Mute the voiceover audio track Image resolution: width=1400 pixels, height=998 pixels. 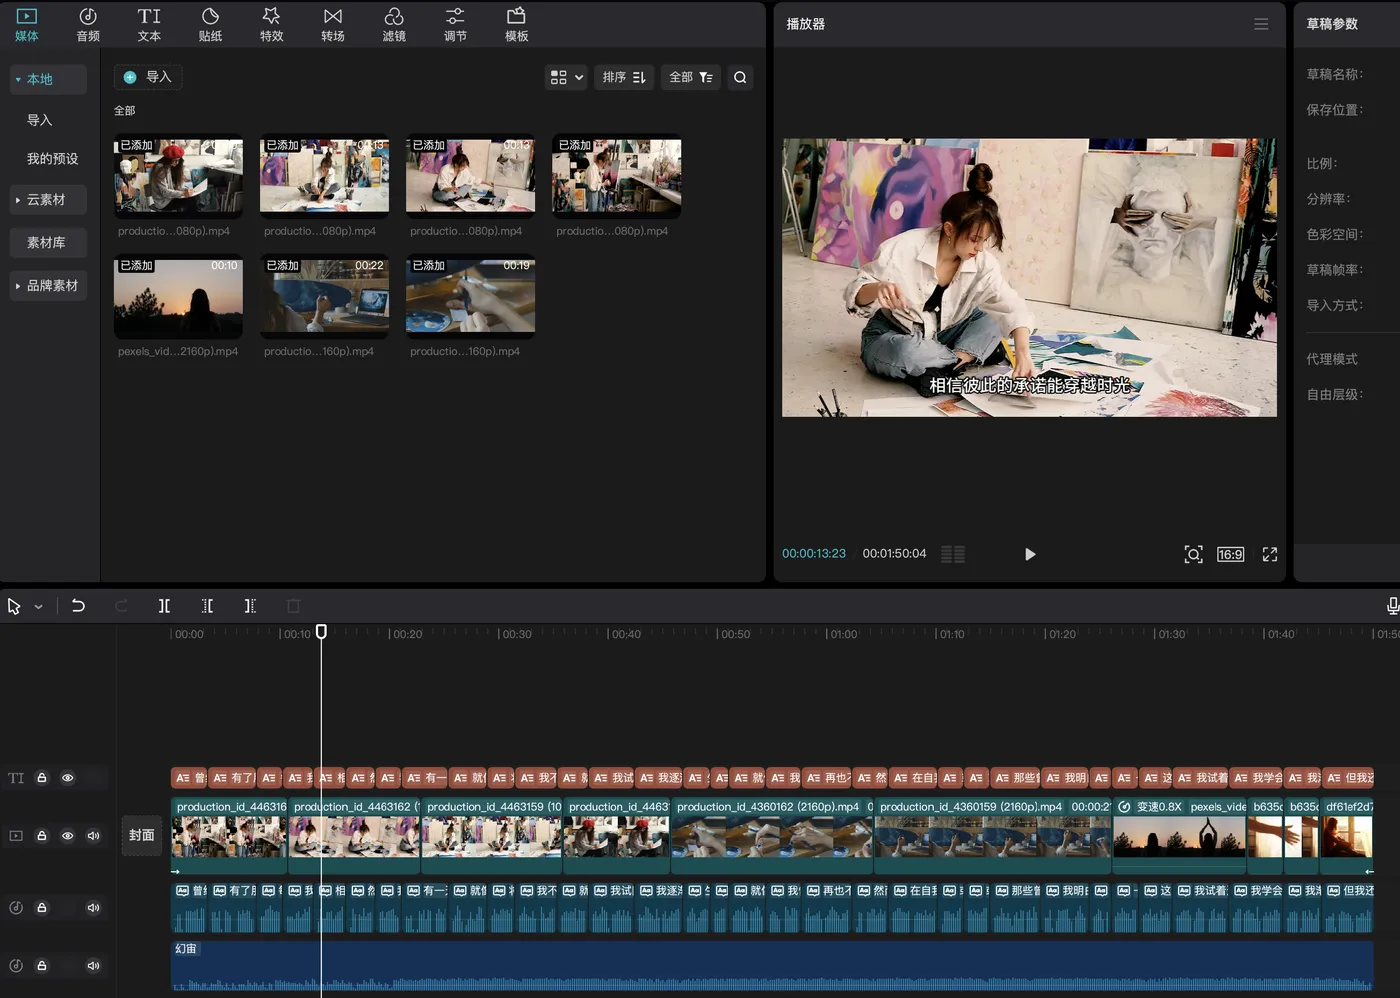94,908
